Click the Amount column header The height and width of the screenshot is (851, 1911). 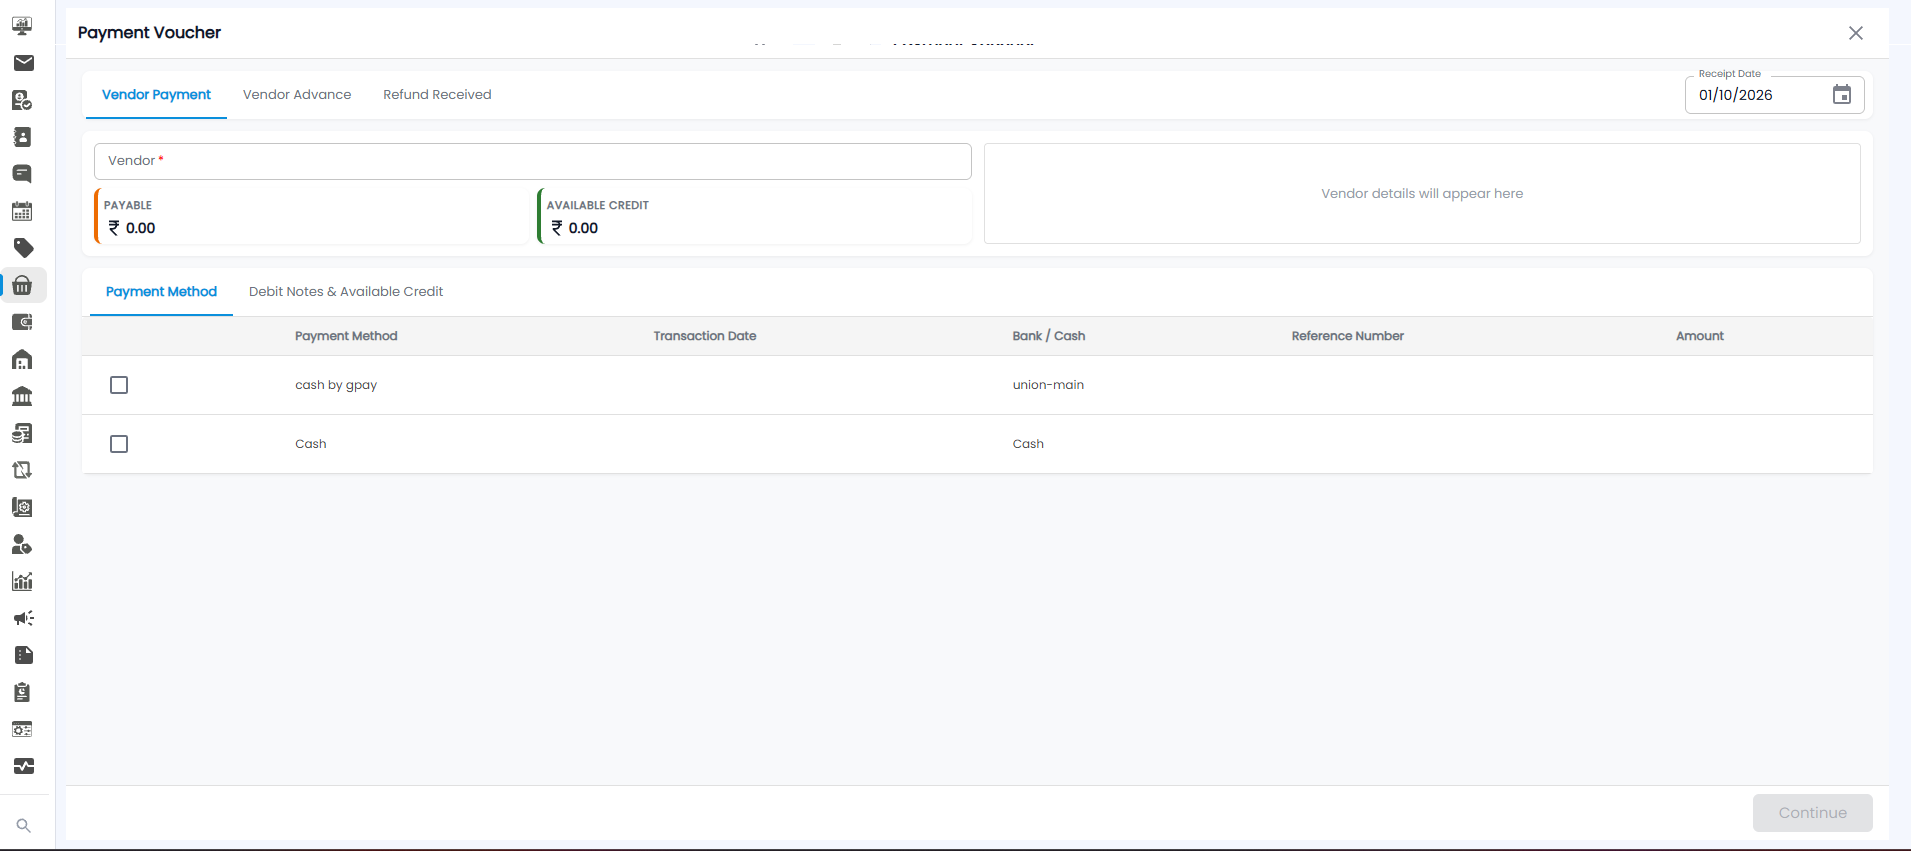(x=1700, y=336)
